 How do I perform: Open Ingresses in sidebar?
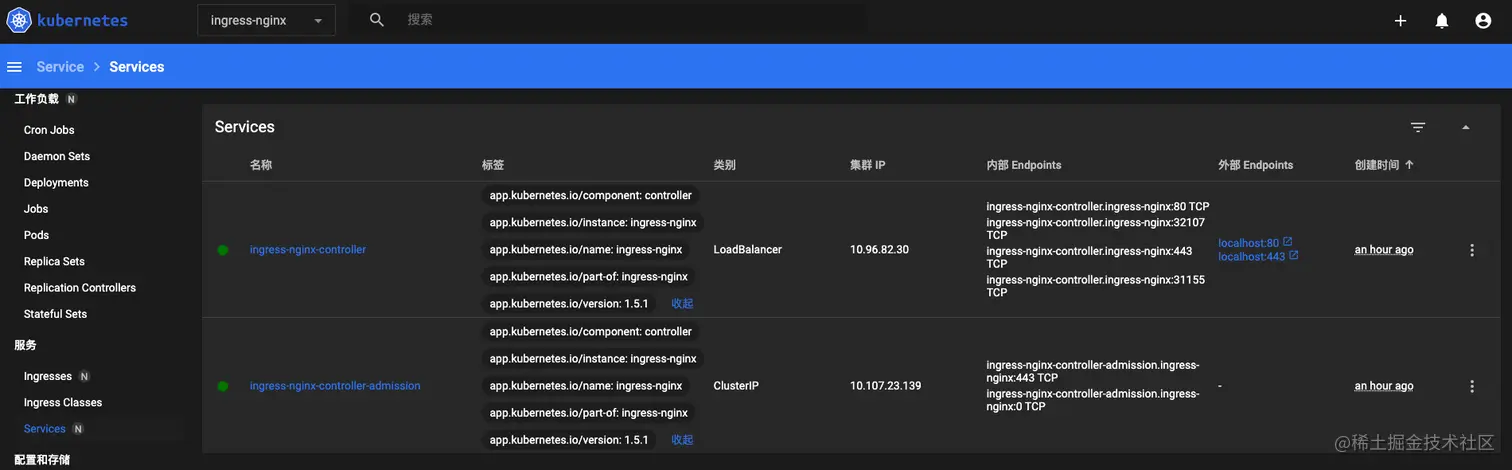48,376
